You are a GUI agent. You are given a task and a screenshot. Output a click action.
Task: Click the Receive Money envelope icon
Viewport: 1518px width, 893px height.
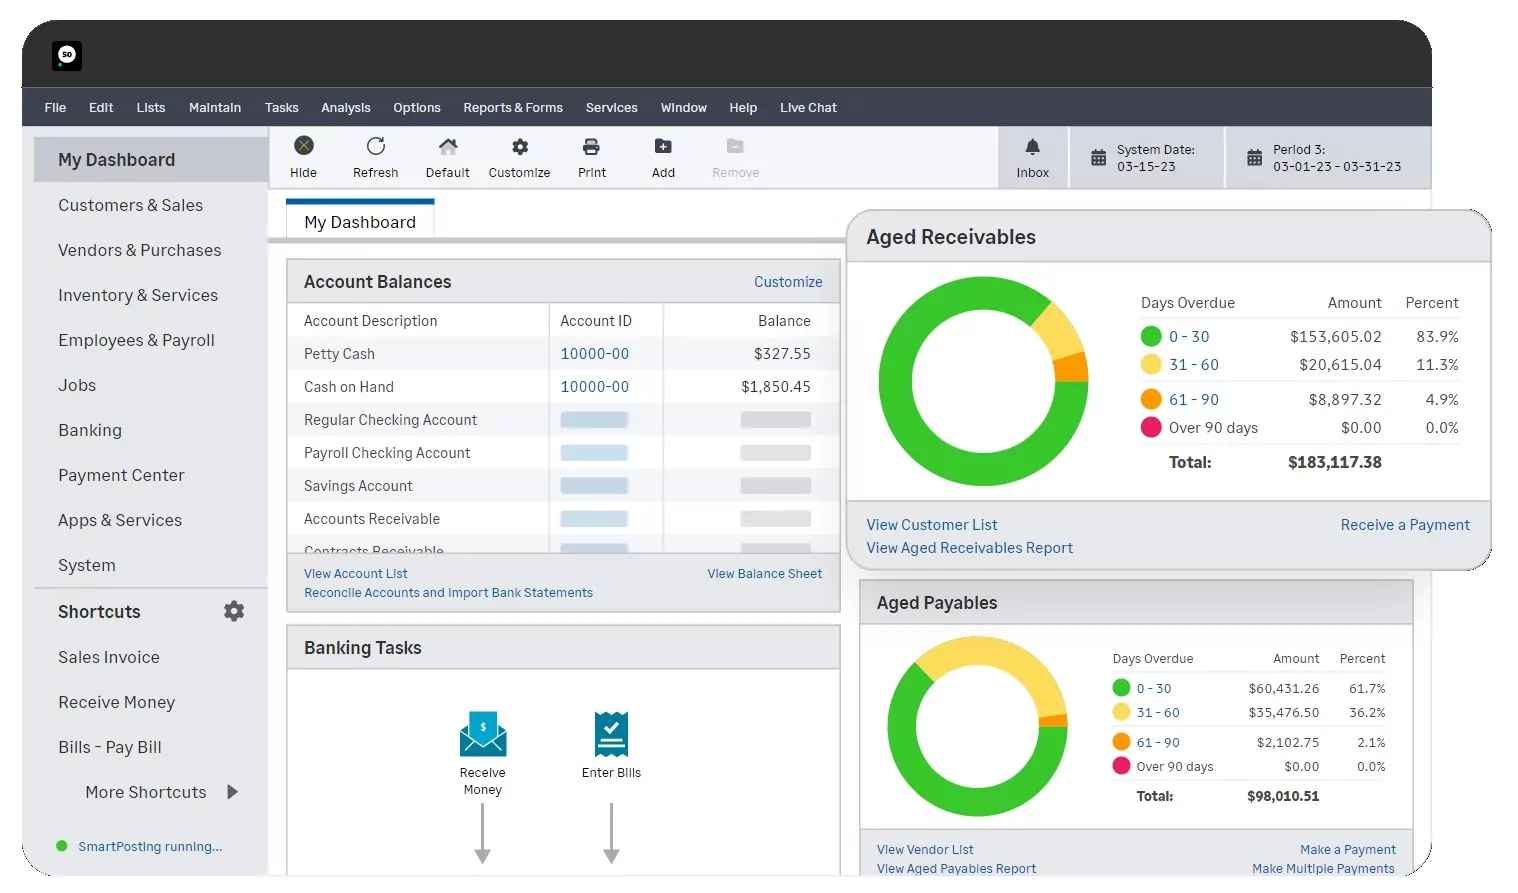(x=482, y=734)
